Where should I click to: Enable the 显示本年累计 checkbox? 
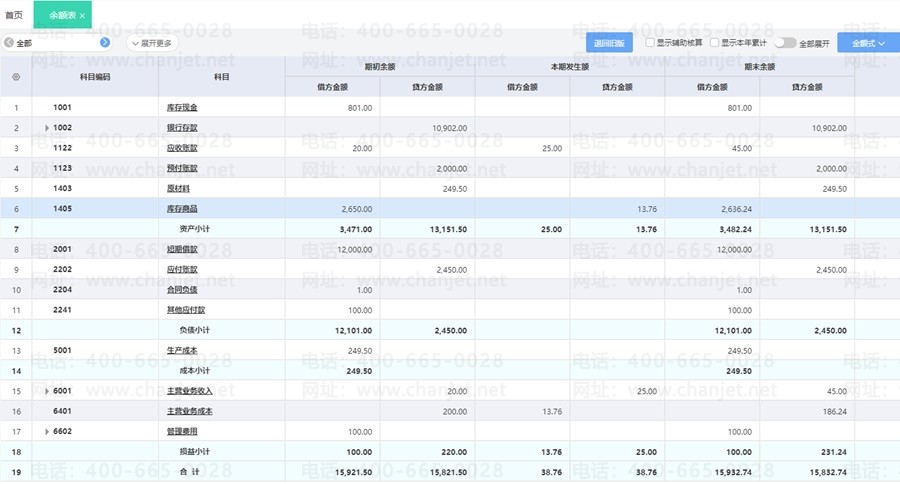pos(714,43)
